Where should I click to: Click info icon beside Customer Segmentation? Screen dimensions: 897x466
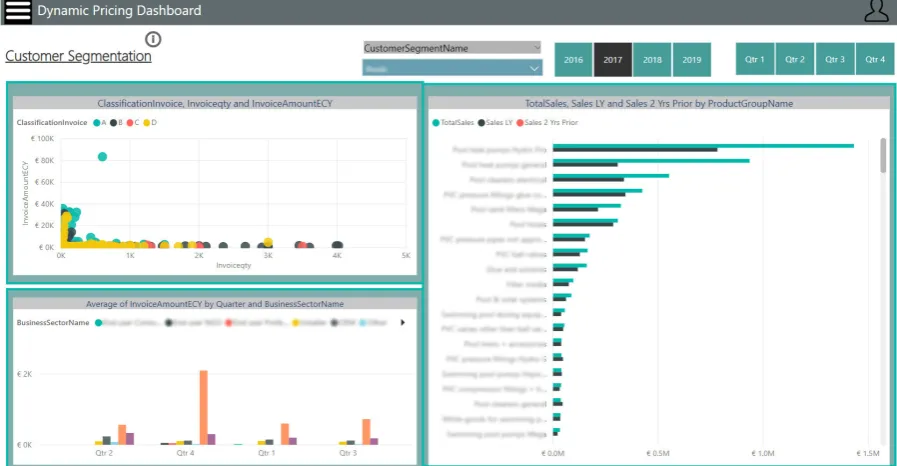[153, 39]
